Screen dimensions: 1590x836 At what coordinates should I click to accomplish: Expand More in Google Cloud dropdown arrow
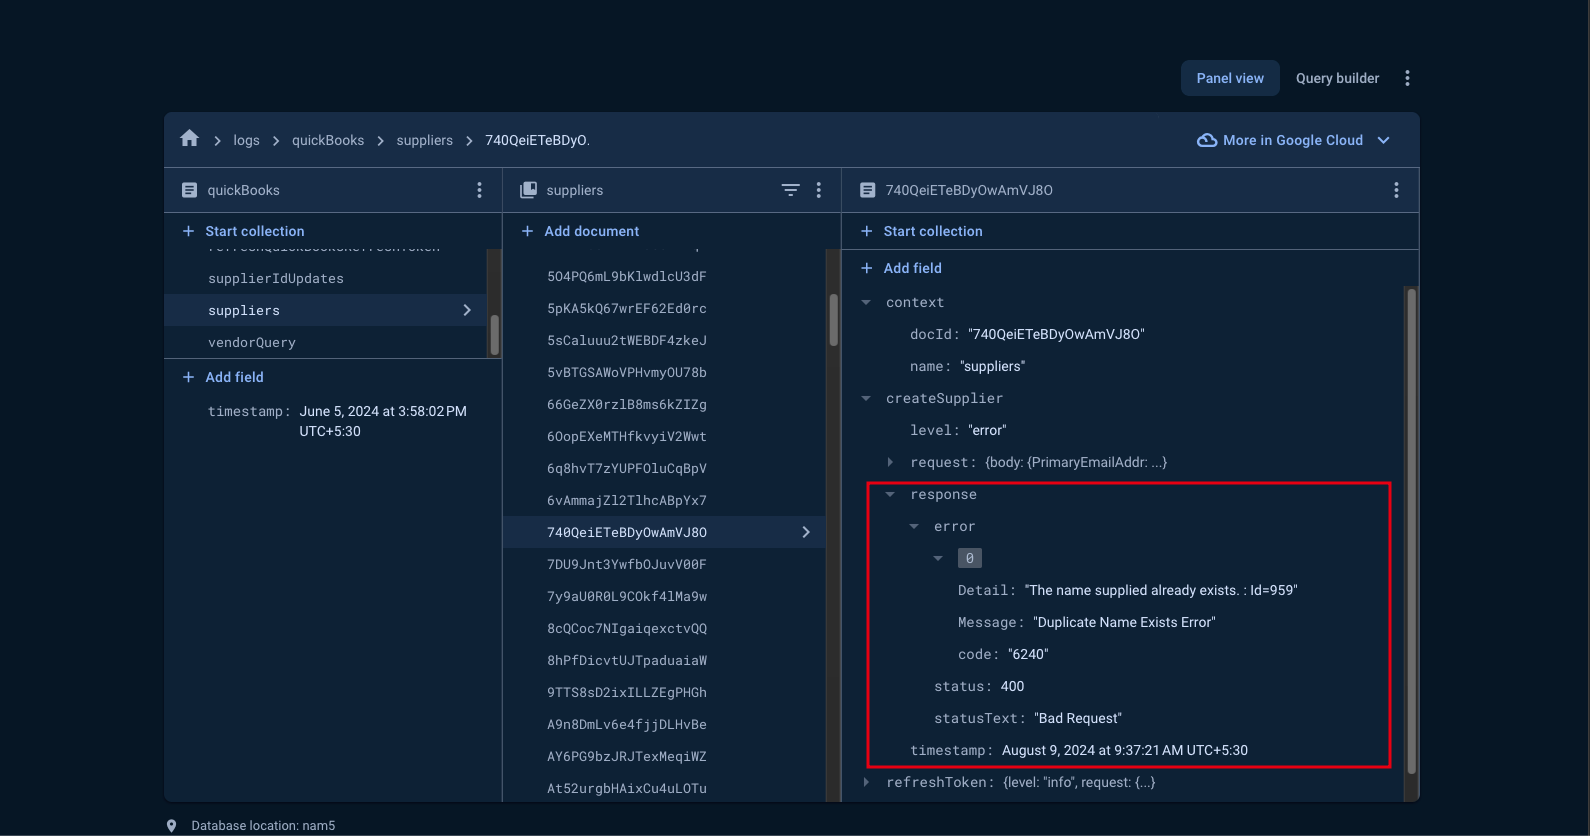tap(1384, 140)
